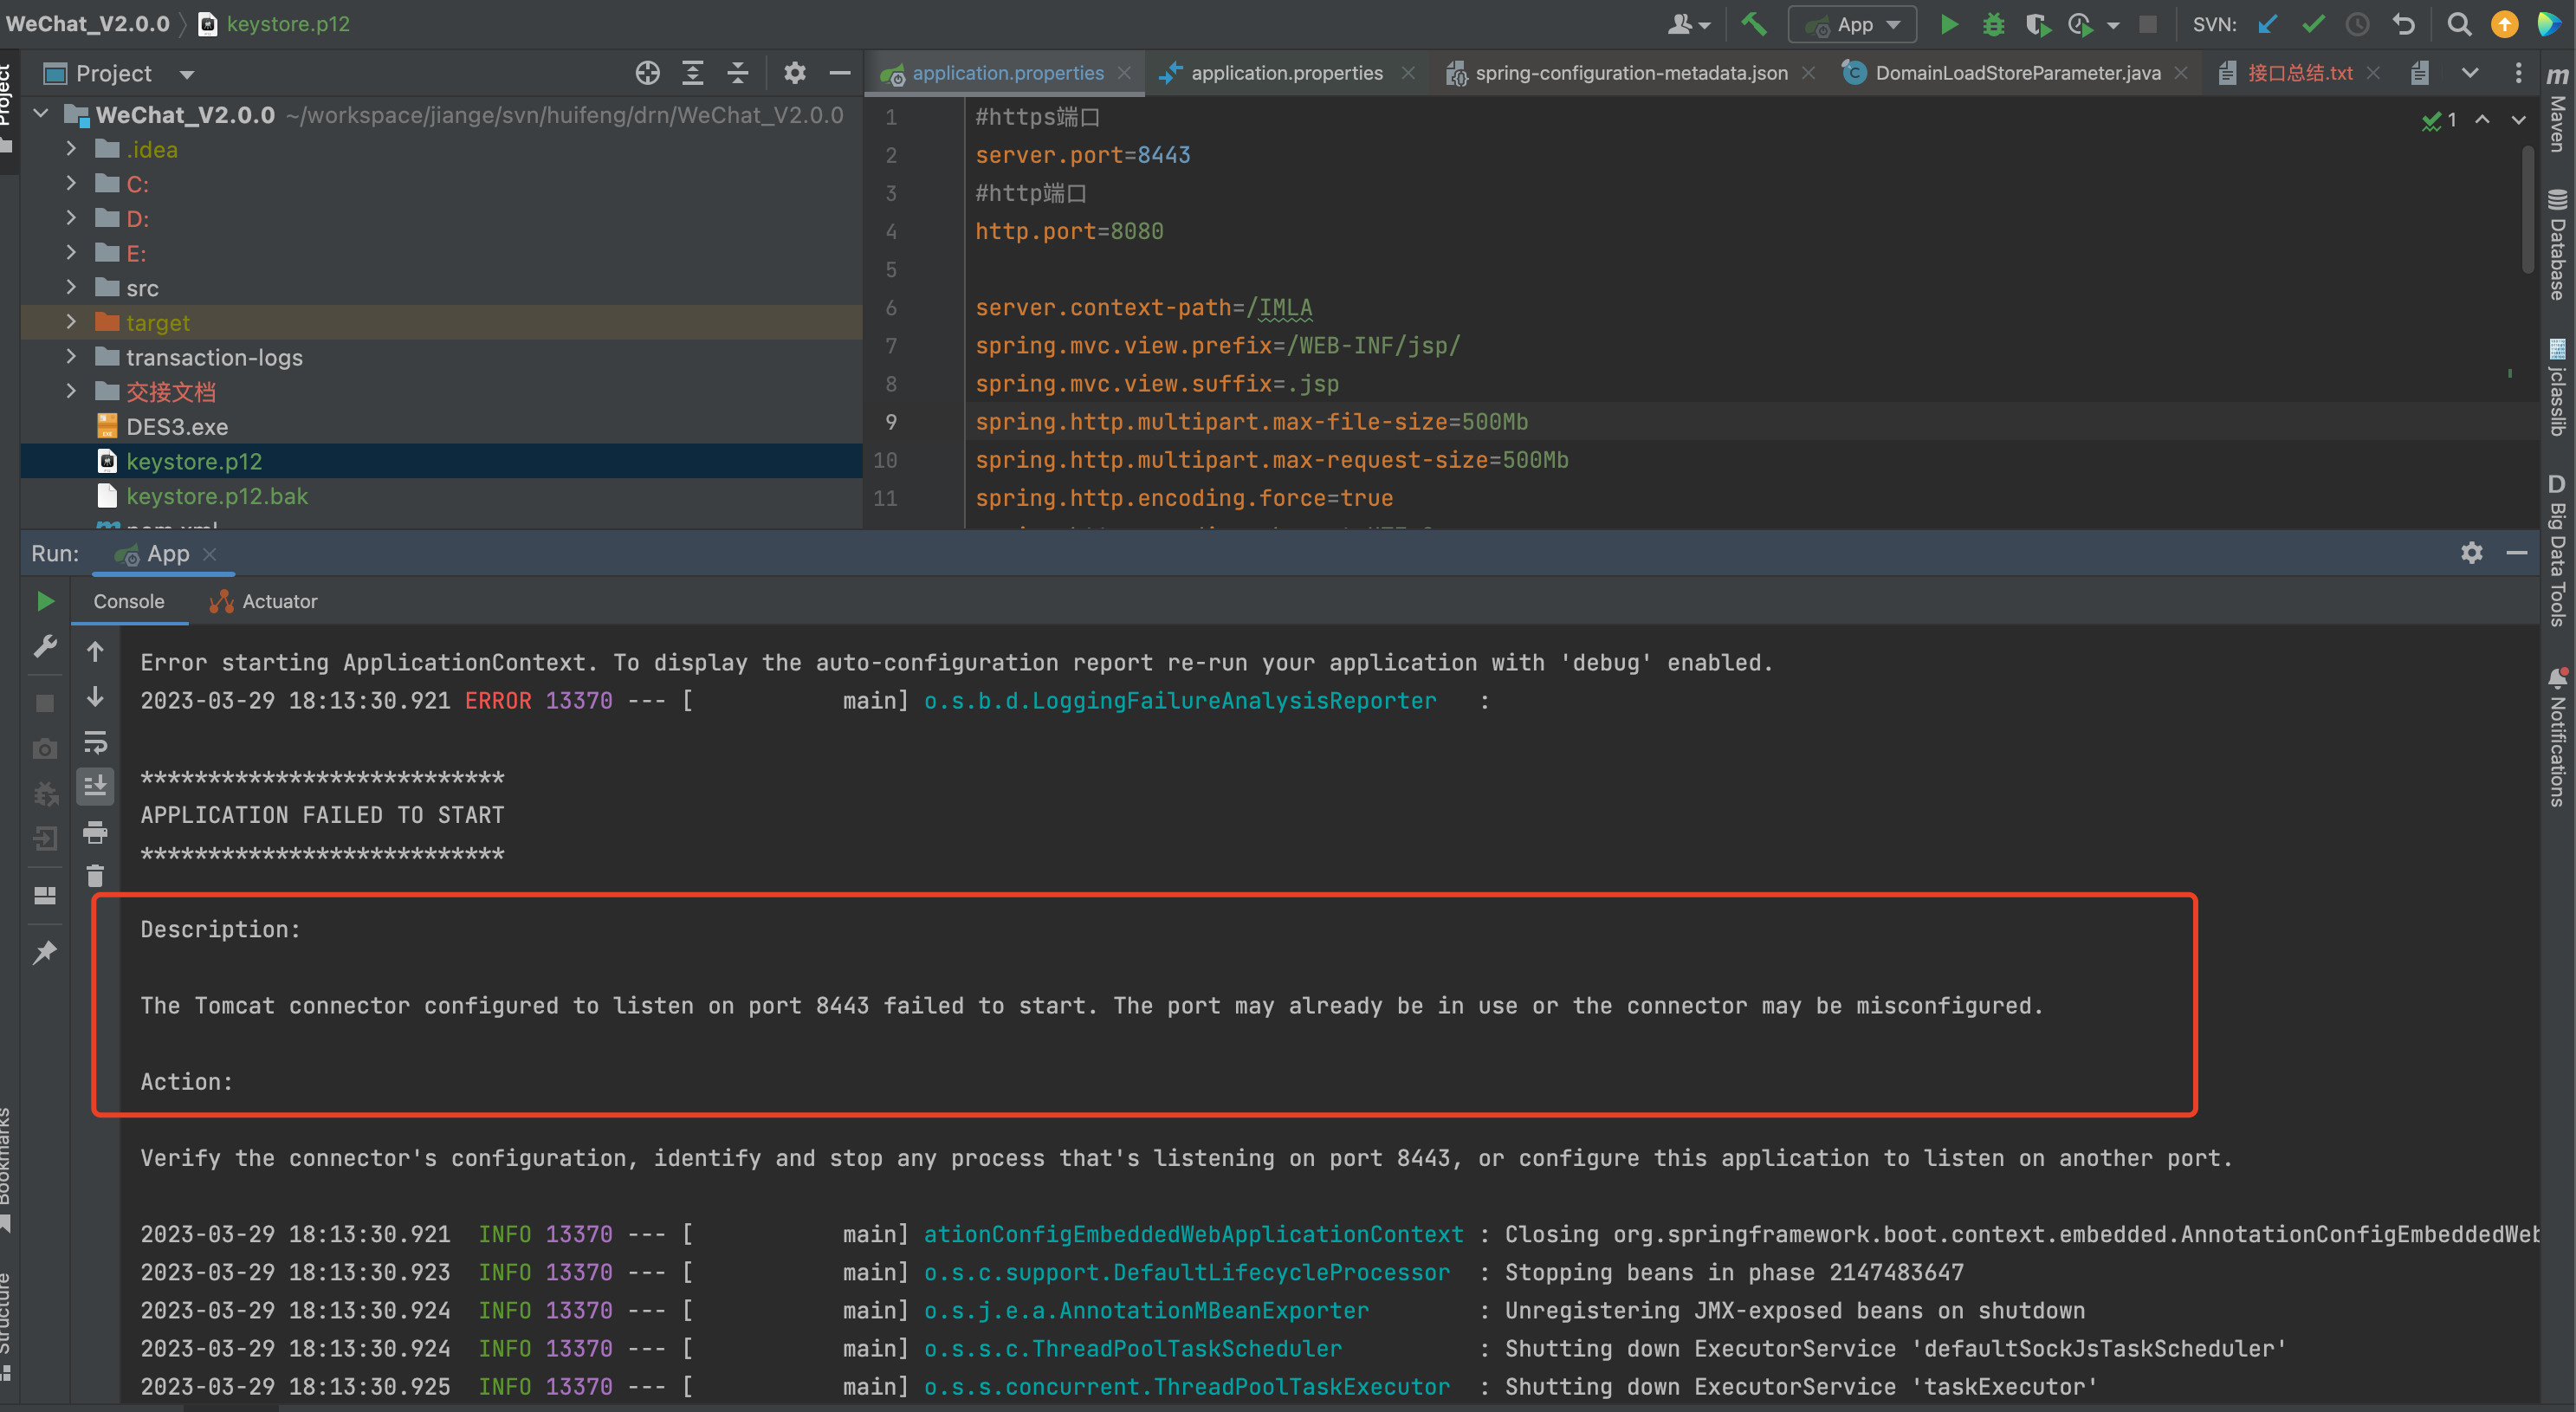2576x1412 pixels.
Task: Toggle scroll to end in console
Action: 95,787
